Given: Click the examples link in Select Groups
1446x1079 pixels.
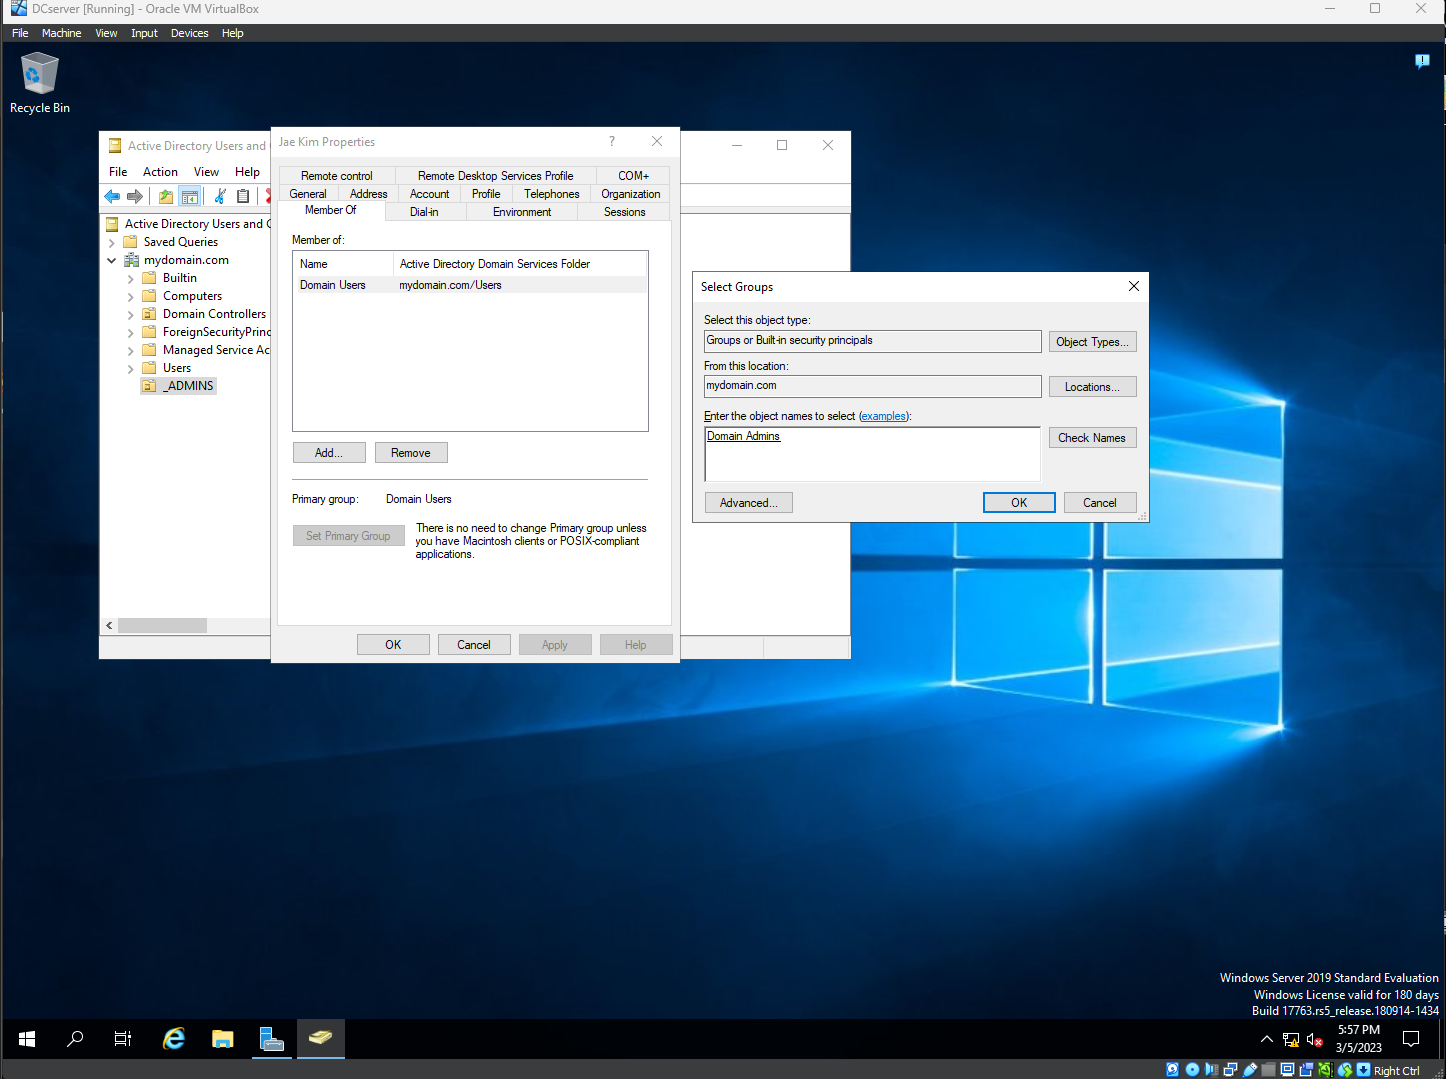Looking at the screenshot, I should tap(883, 416).
